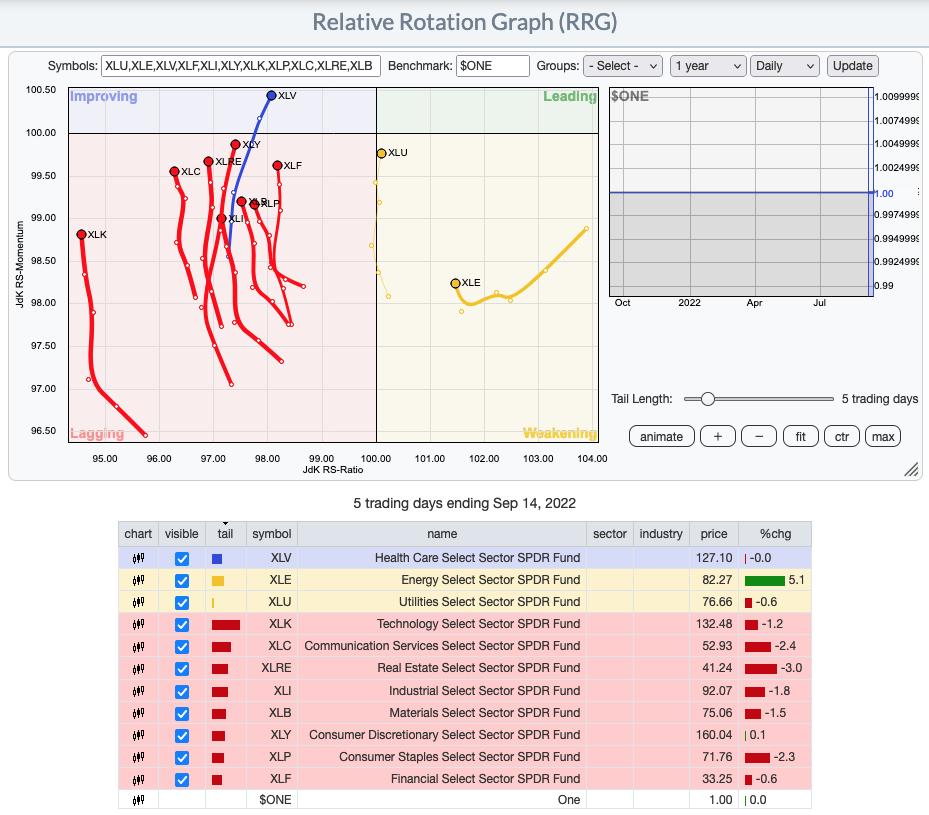Sort table by name column header
The height and width of the screenshot is (815, 929).
442,534
